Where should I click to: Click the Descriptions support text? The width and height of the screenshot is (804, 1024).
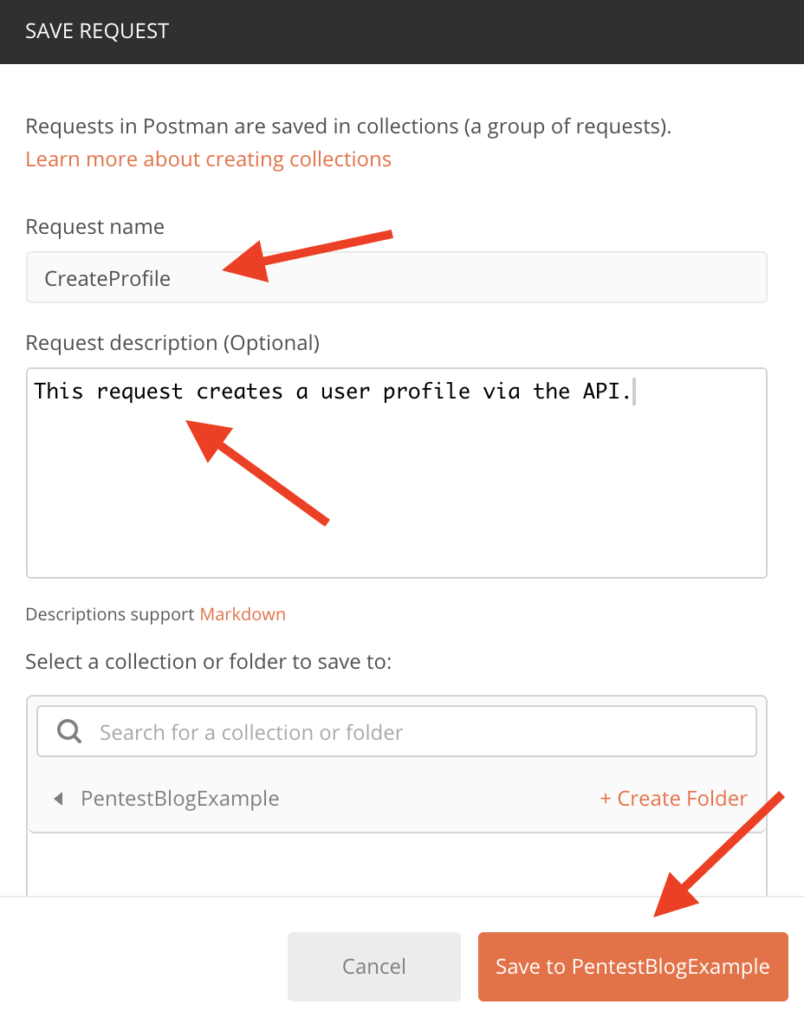click(x=110, y=614)
